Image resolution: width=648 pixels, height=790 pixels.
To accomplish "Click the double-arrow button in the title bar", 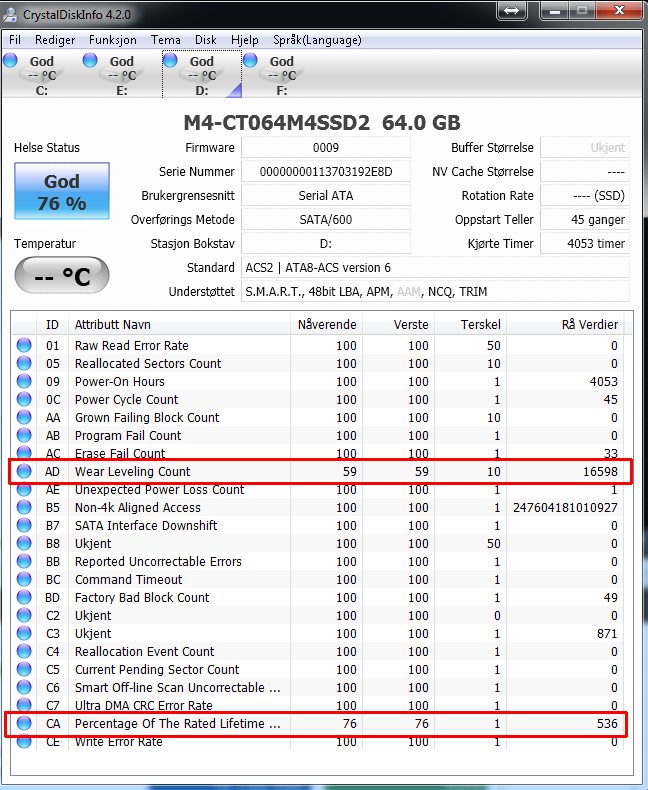I will pos(511,11).
